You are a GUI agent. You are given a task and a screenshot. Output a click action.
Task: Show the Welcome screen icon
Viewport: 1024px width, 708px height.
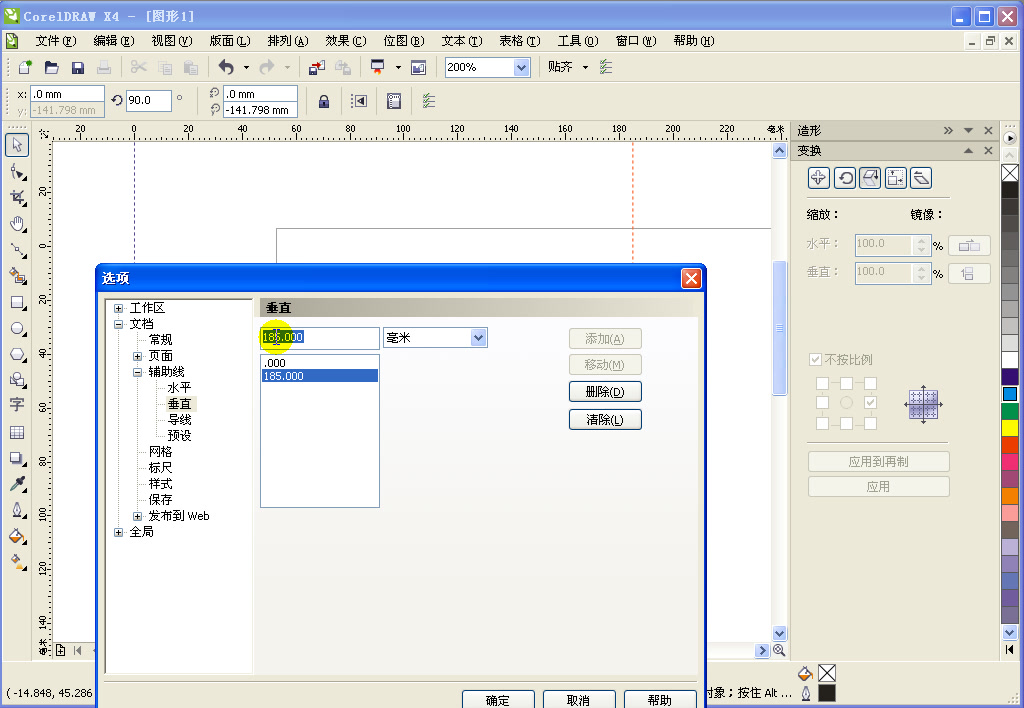419,67
